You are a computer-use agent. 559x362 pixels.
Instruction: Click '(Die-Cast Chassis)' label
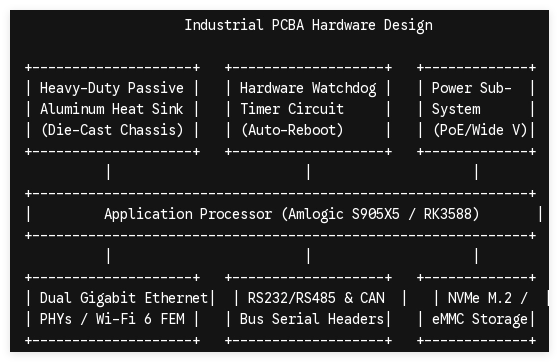[x=112, y=130]
